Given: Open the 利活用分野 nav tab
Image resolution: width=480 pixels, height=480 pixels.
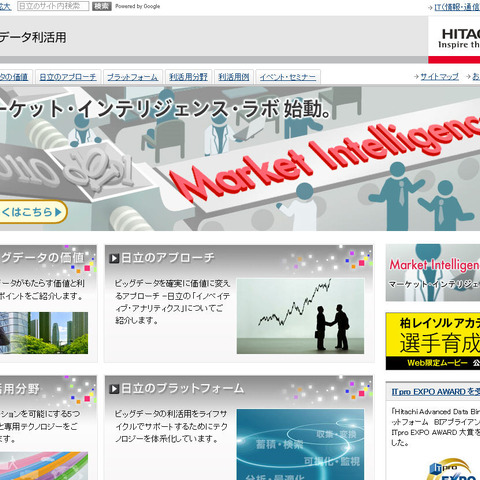Looking at the screenshot, I should point(188,77).
